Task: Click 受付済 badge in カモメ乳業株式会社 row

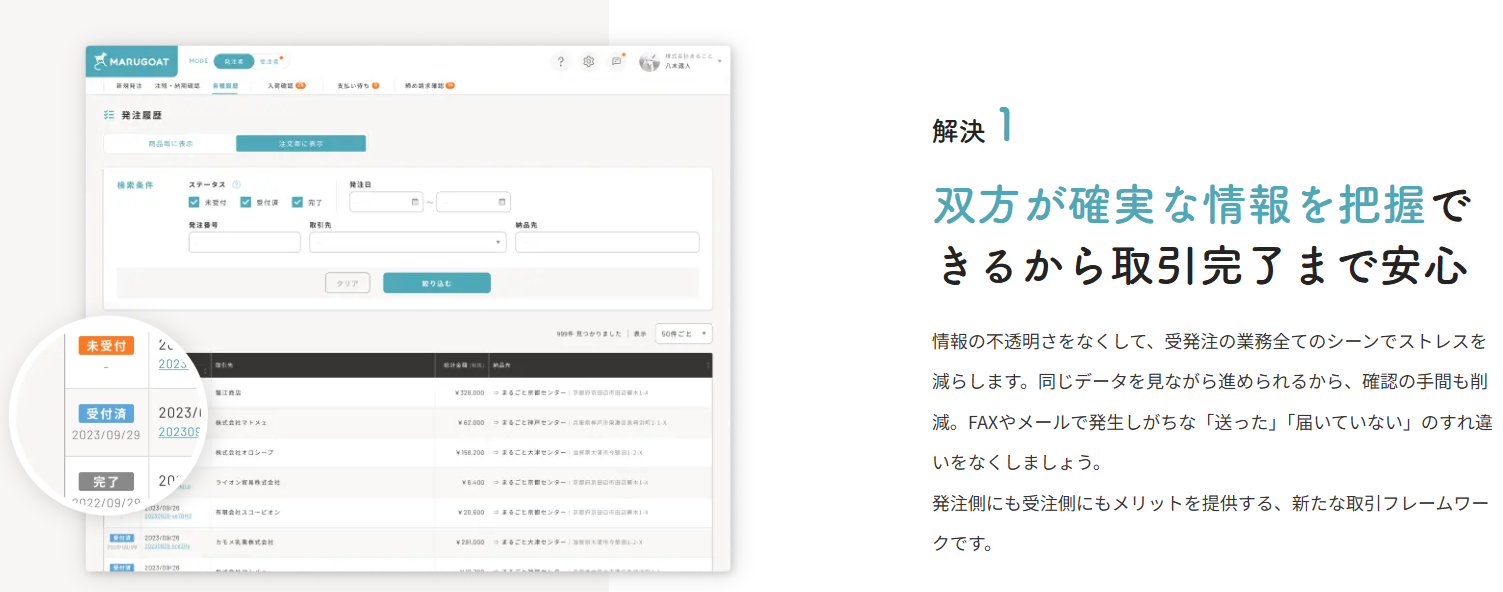Action: 121,537
